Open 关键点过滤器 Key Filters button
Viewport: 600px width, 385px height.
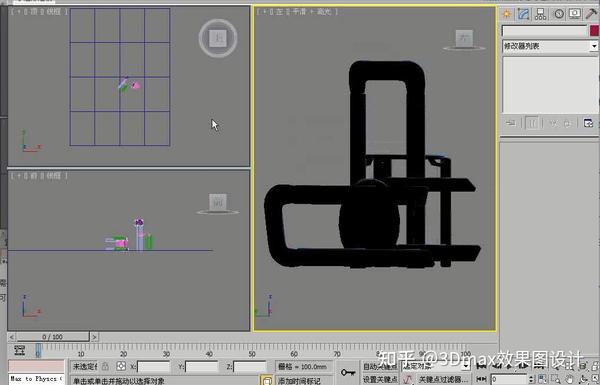[x=443, y=380]
